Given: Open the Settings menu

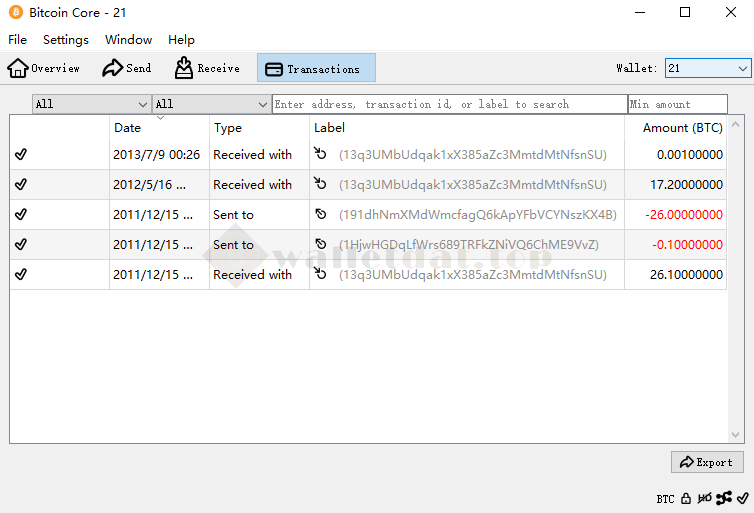Looking at the screenshot, I should point(66,40).
